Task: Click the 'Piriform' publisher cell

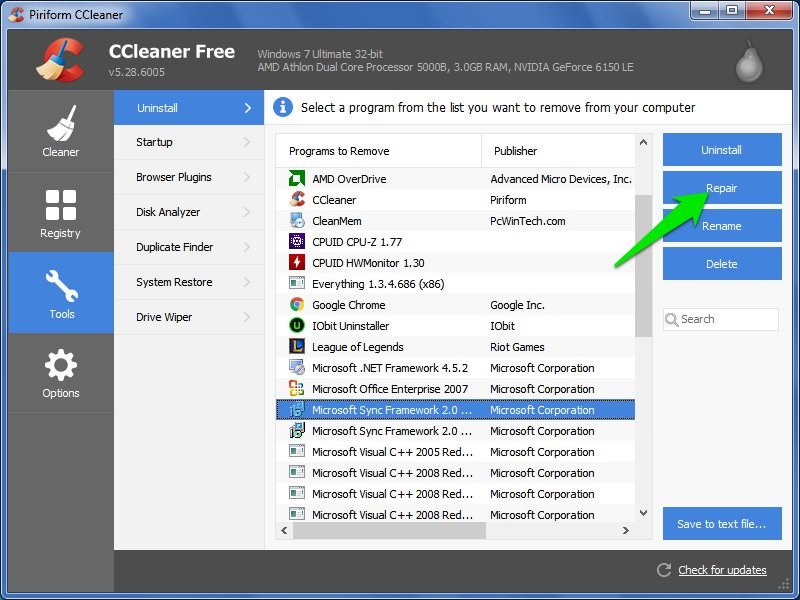Action: (x=508, y=199)
